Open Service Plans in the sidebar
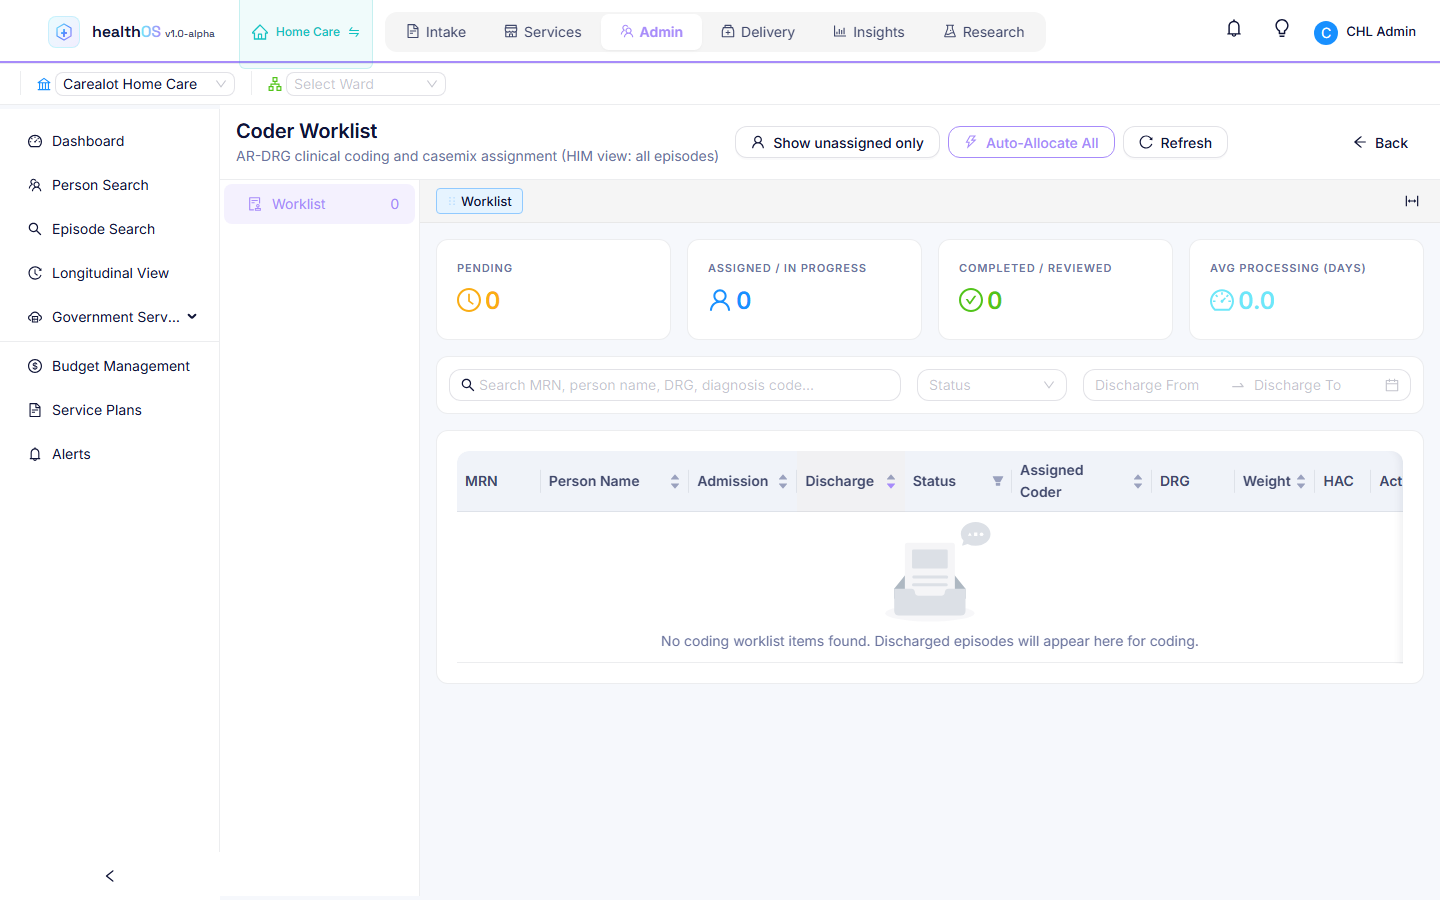Screen dimensions: 1440x900 click(x=110, y=410)
